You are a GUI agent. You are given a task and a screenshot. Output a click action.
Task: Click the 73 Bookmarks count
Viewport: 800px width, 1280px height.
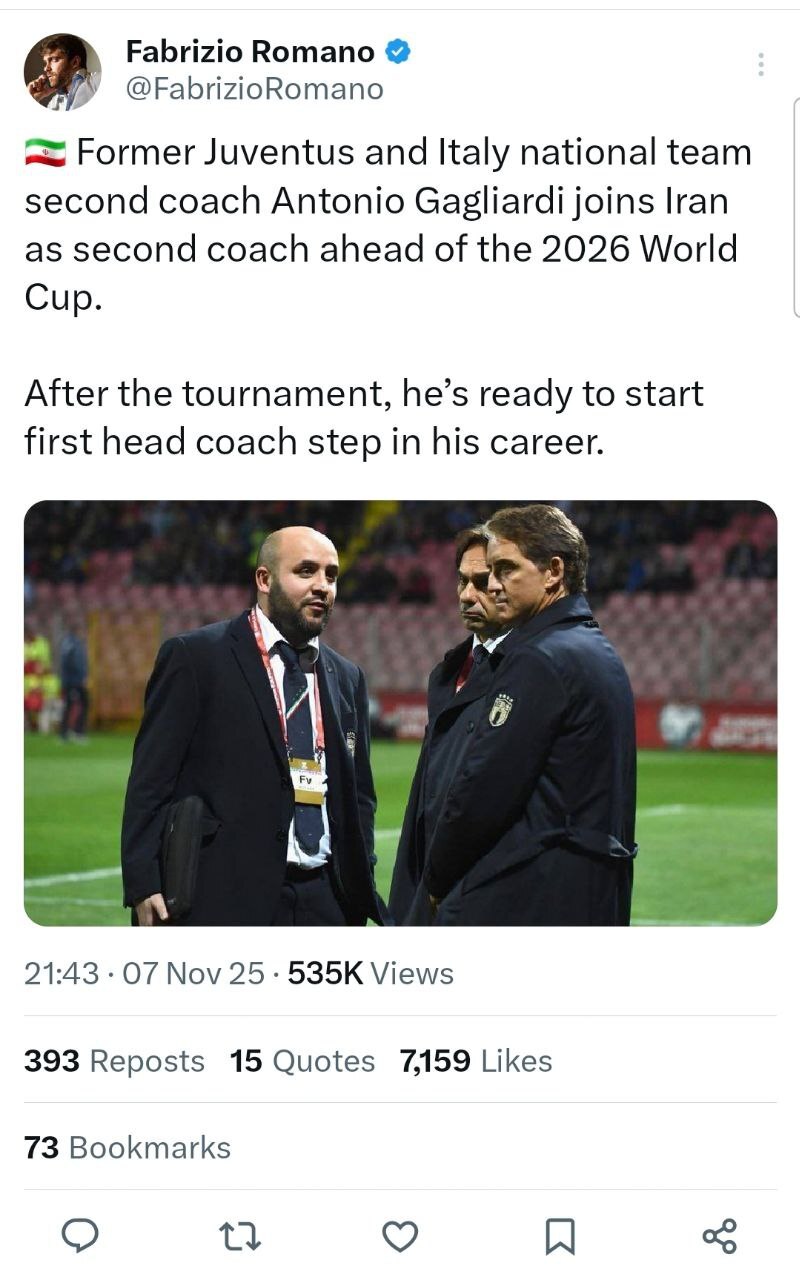(x=127, y=1148)
